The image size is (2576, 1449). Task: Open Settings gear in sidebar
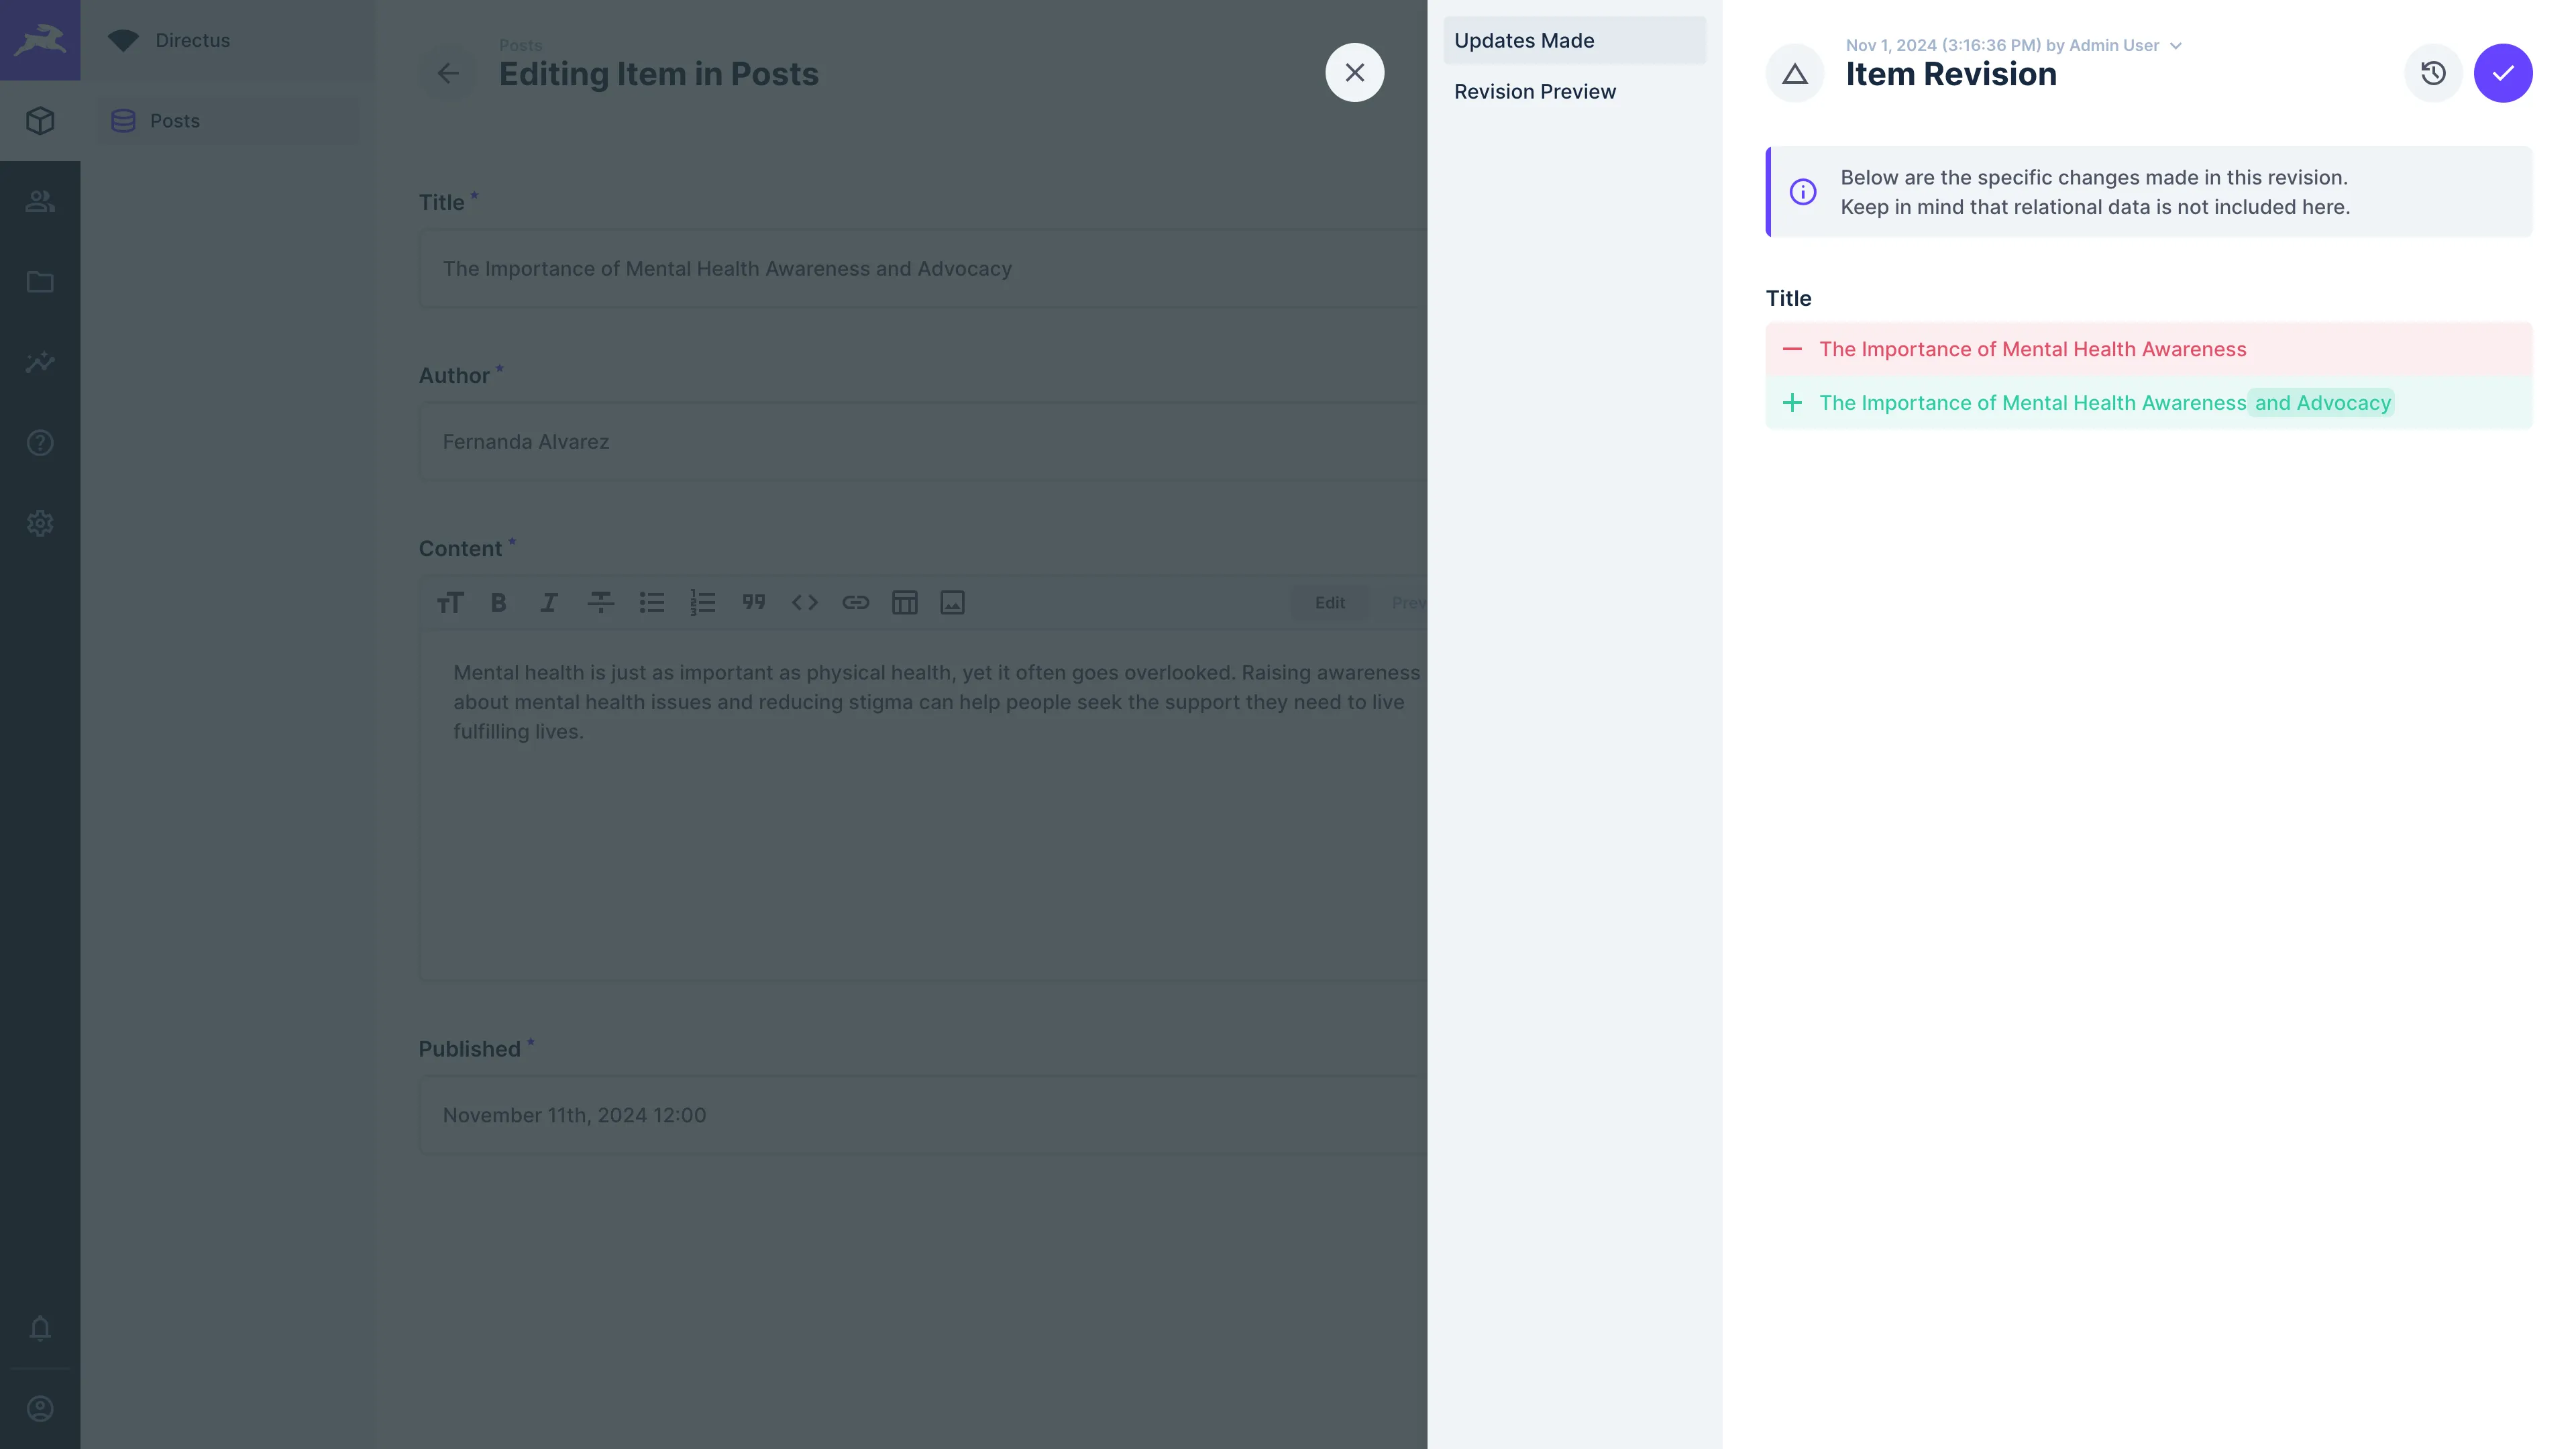[x=40, y=523]
